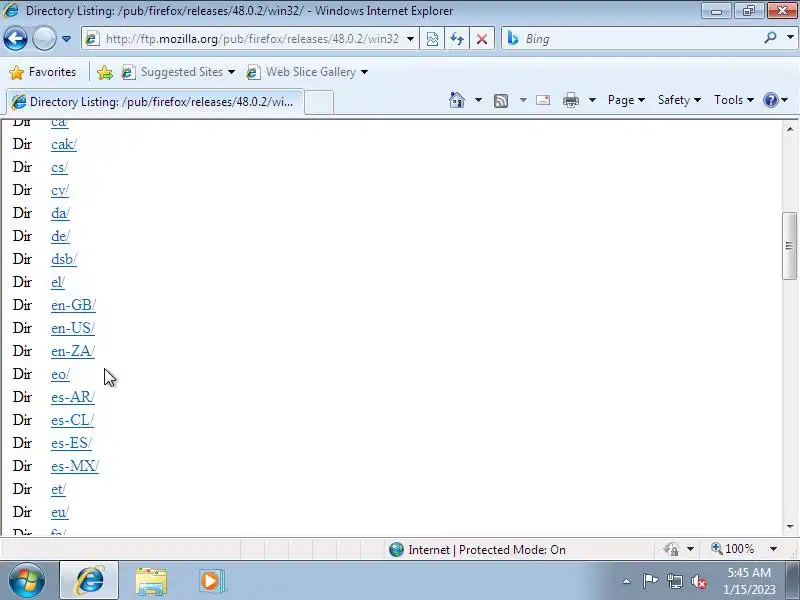This screenshot has width=800, height=600.
Task: Expand the address bar autocomplete dropdown
Action: click(410, 39)
